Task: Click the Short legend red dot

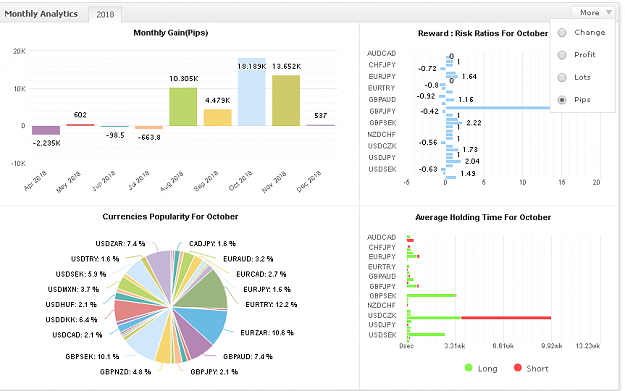Action: (517, 368)
